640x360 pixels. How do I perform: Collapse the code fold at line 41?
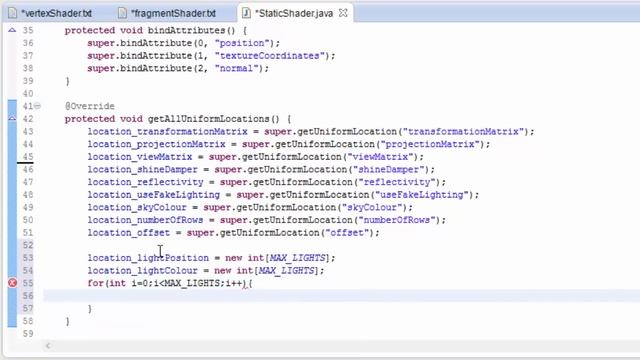click(38, 106)
